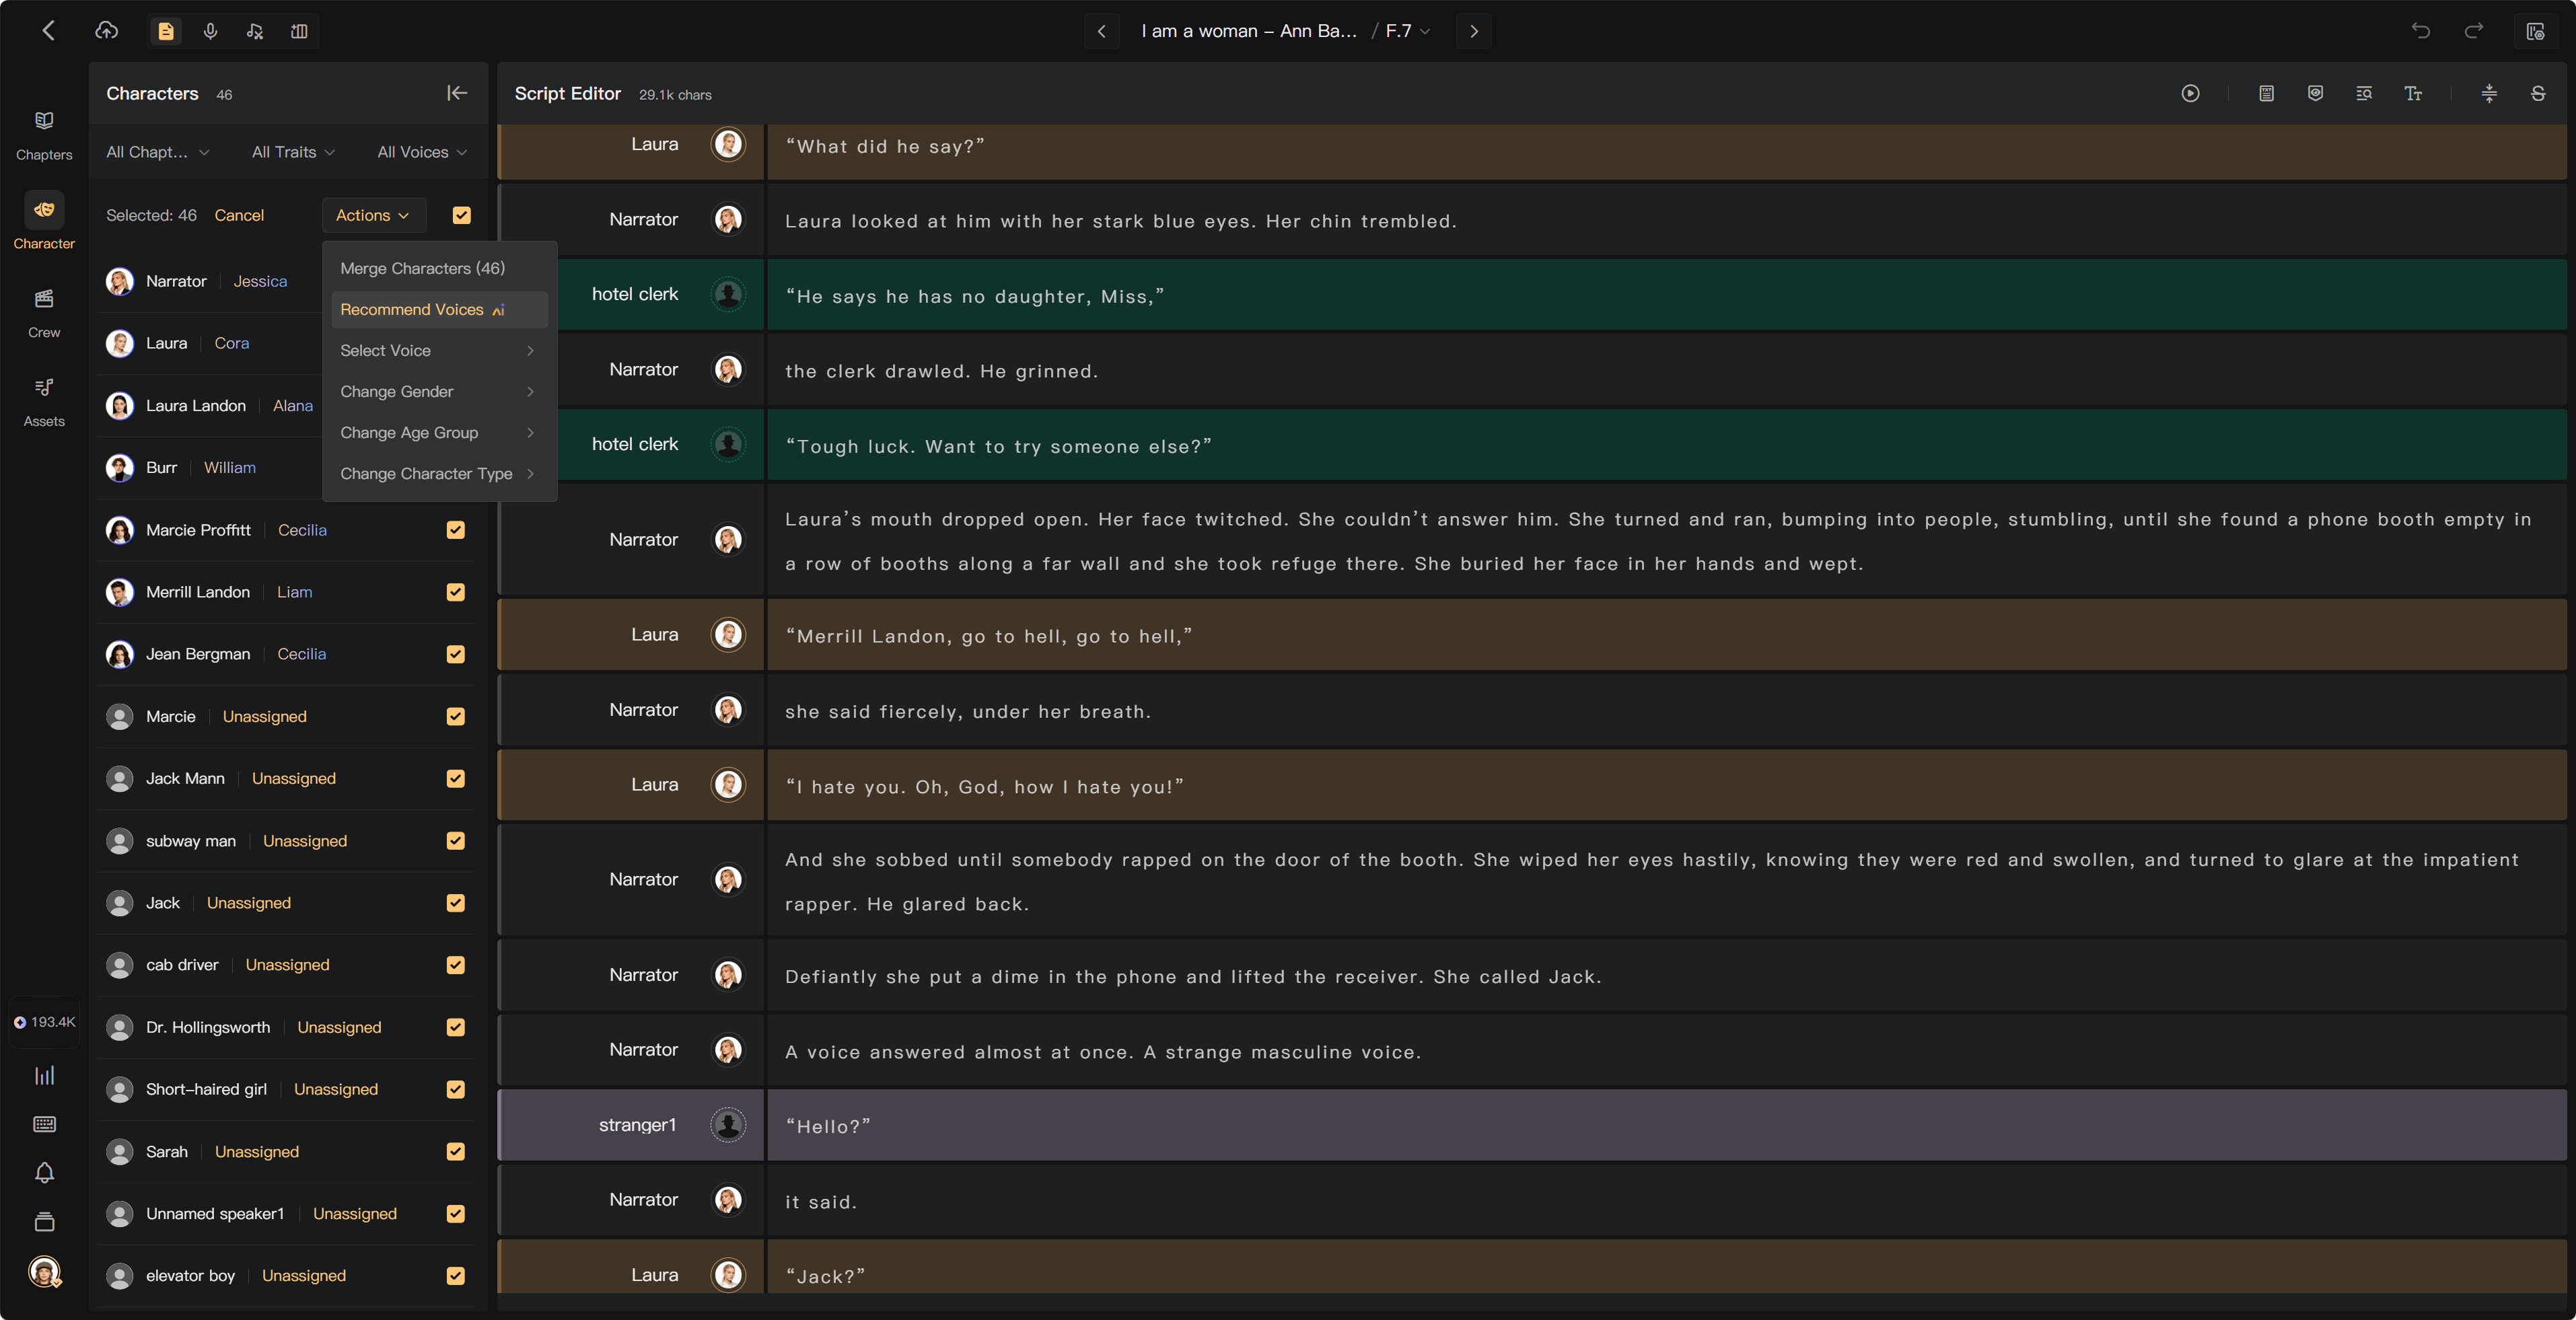Open the Assets sidebar section
Viewport: 2576px width, 1320px height.
click(44, 402)
